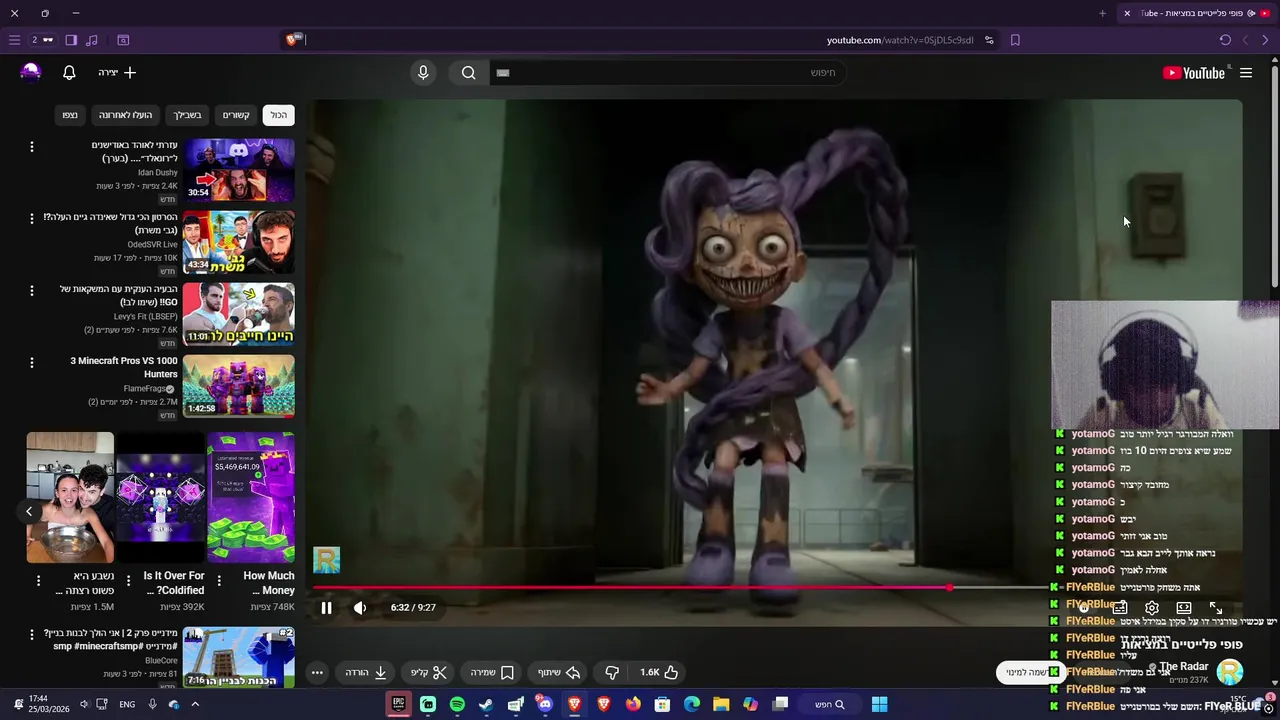Open Epic Games Launcher from the taskbar
Screen dimensions: 1280x720
click(x=398, y=704)
